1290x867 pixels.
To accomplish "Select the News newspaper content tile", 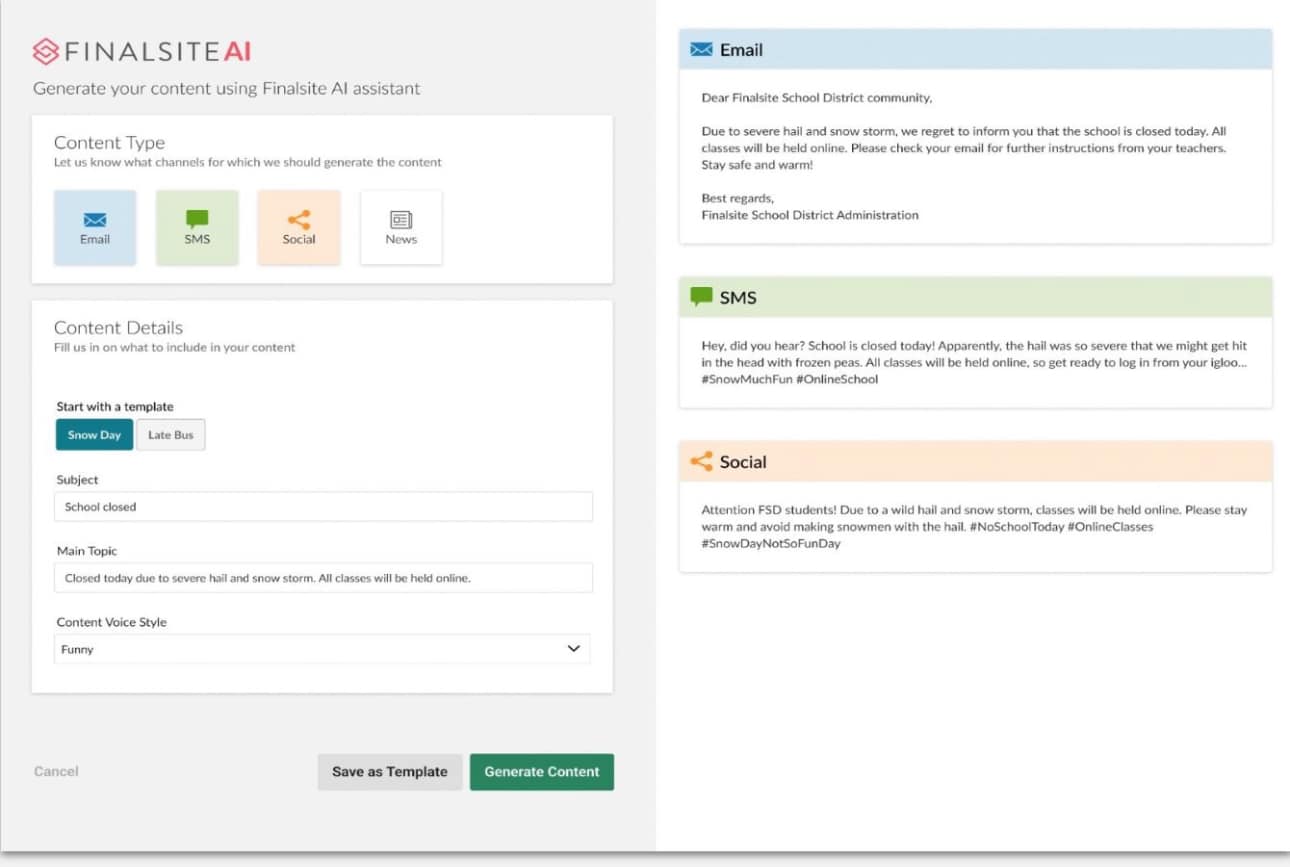I will 401,228.
